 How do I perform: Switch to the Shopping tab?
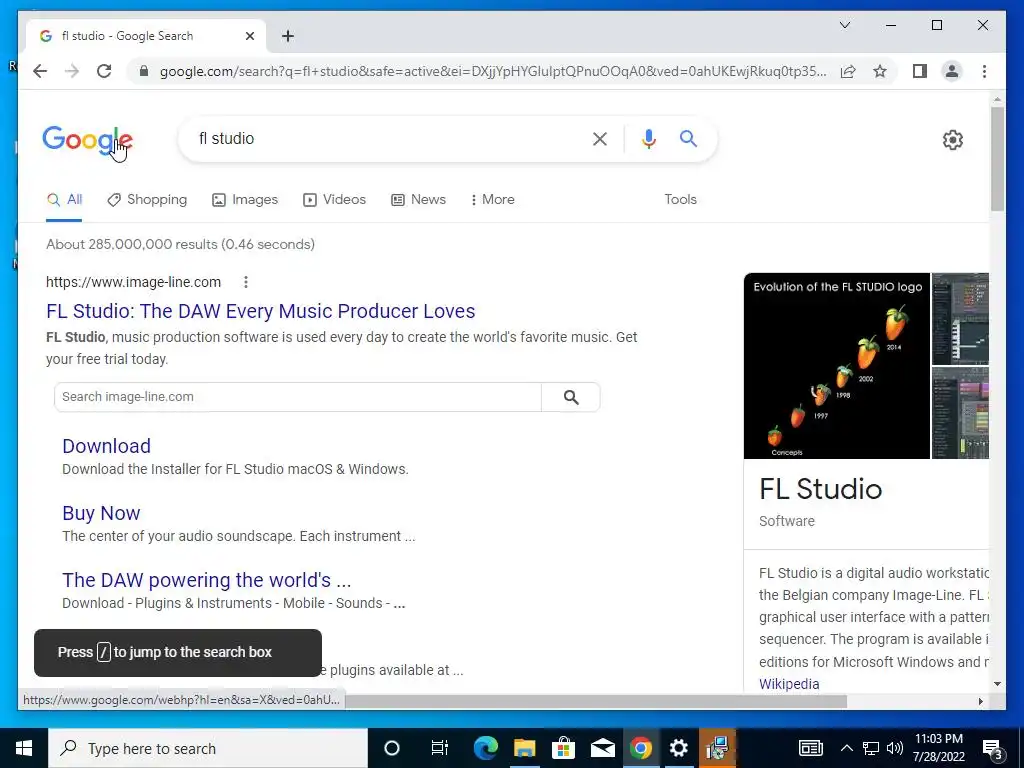[147, 199]
